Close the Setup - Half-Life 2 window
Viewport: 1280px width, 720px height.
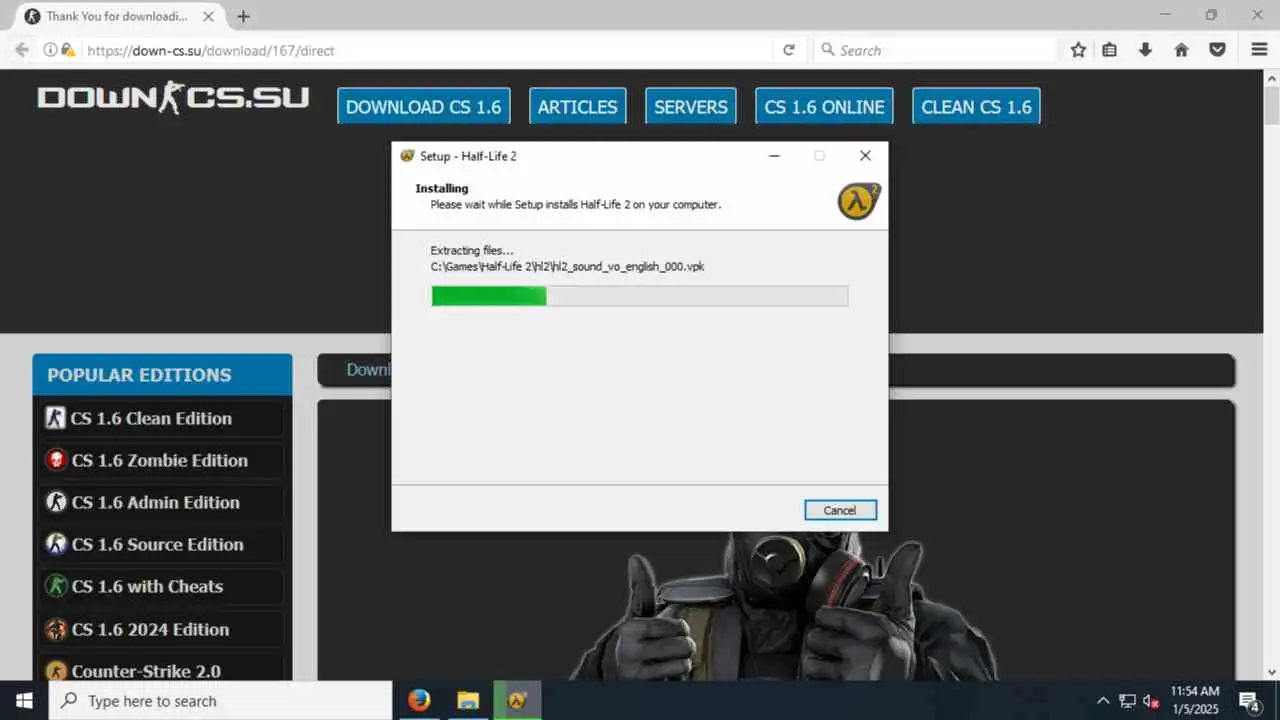(865, 156)
